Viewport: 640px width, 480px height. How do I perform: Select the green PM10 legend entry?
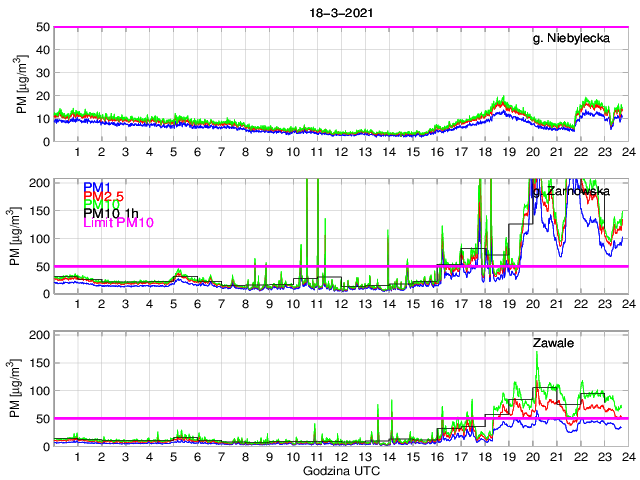(x=101, y=204)
